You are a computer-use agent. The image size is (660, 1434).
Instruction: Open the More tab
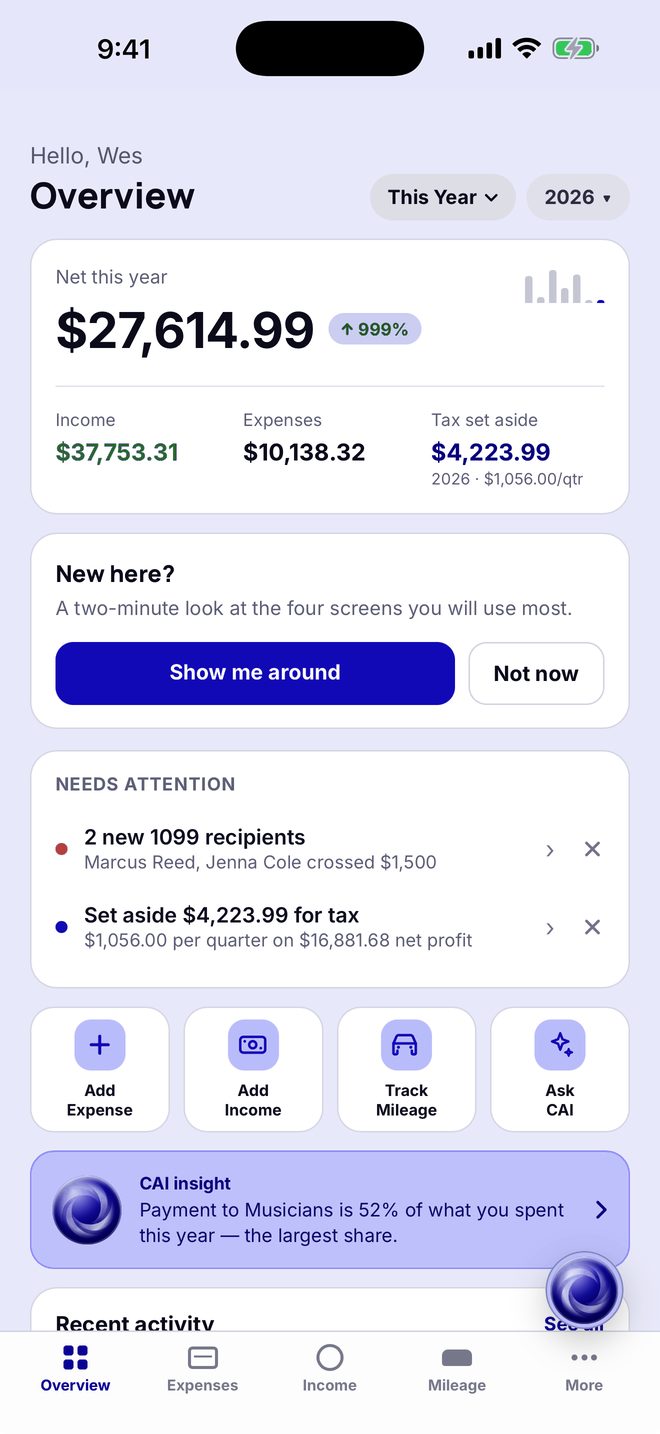(584, 1369)
